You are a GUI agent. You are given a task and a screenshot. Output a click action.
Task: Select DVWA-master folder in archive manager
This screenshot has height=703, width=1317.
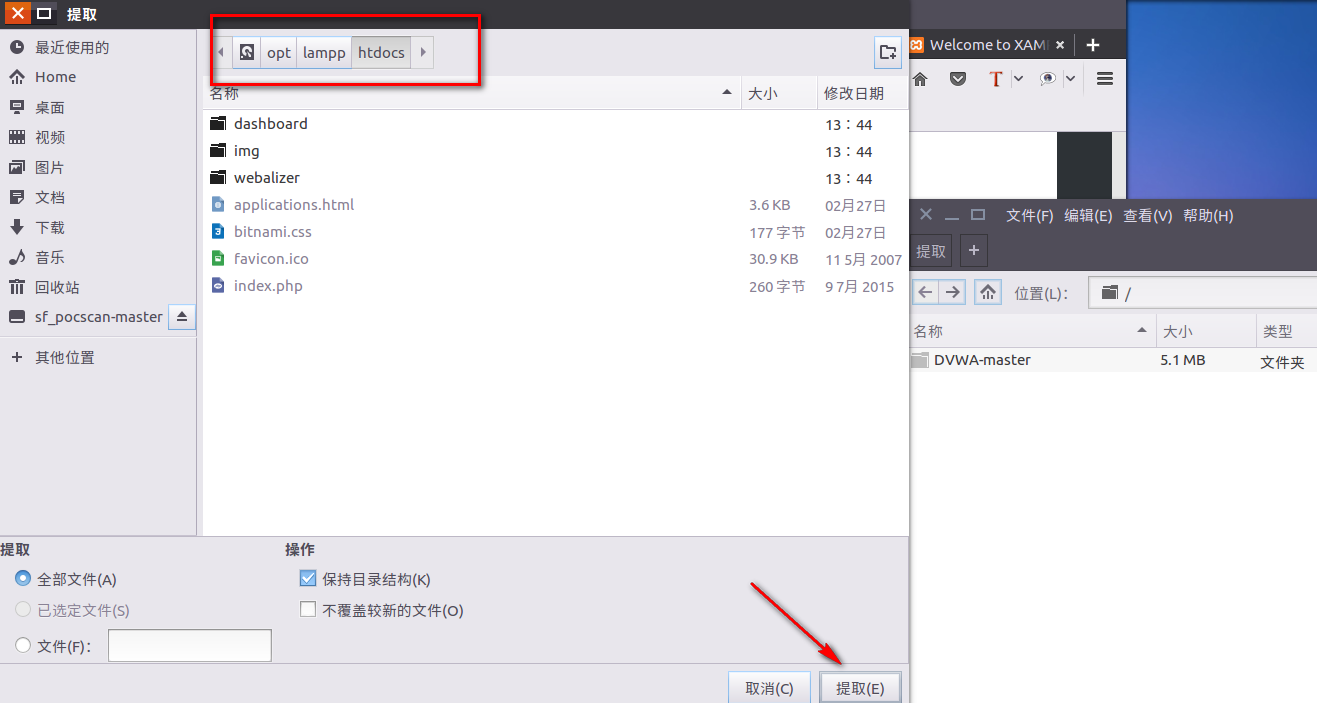1112,360
